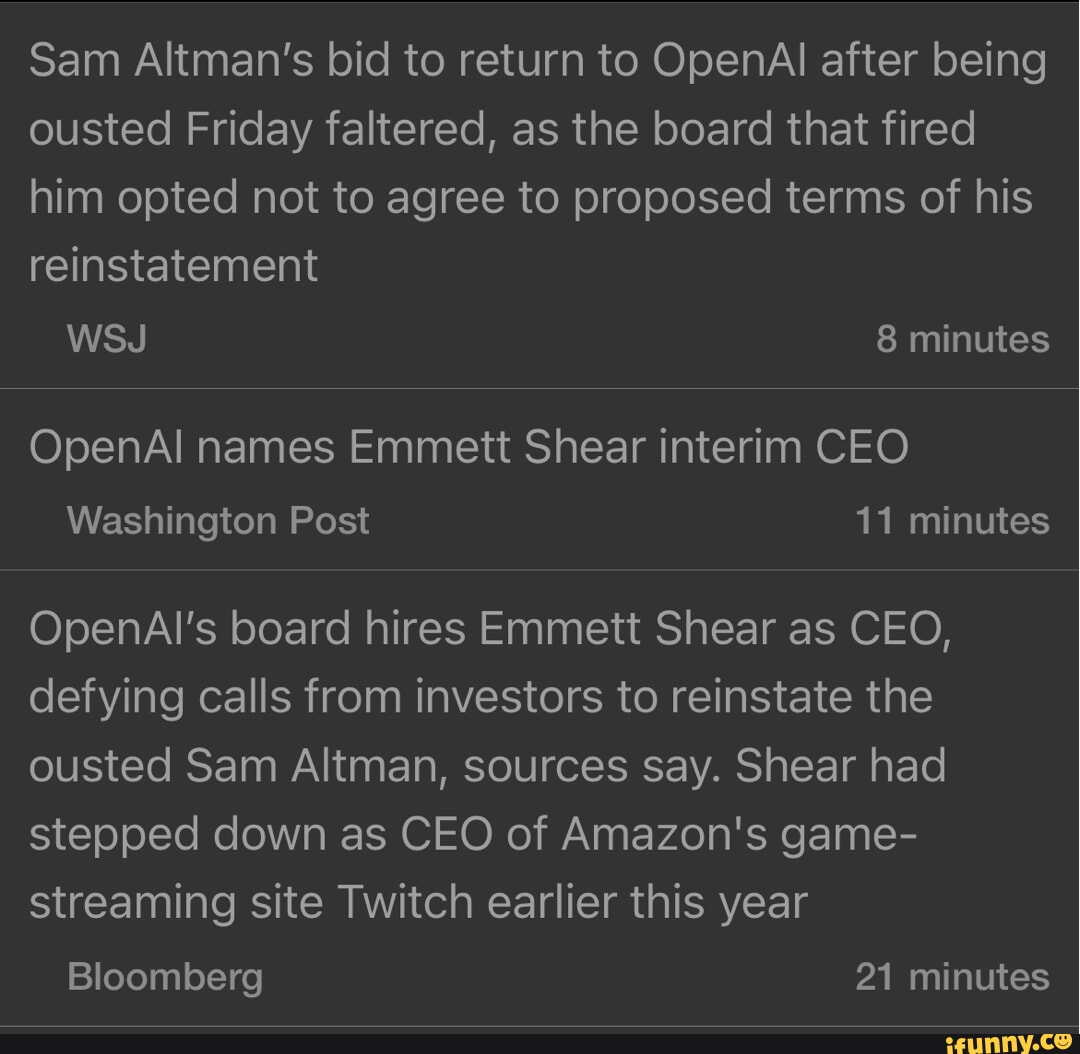Click the '21 minutes' timestamp
Image resolution: width=1080 pixels, height=1054 pixels.
pos(952,976)
